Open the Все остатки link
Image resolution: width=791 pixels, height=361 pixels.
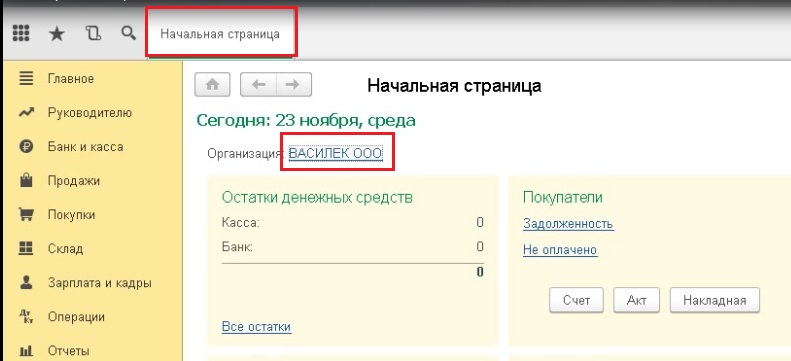tap(256, 327)
